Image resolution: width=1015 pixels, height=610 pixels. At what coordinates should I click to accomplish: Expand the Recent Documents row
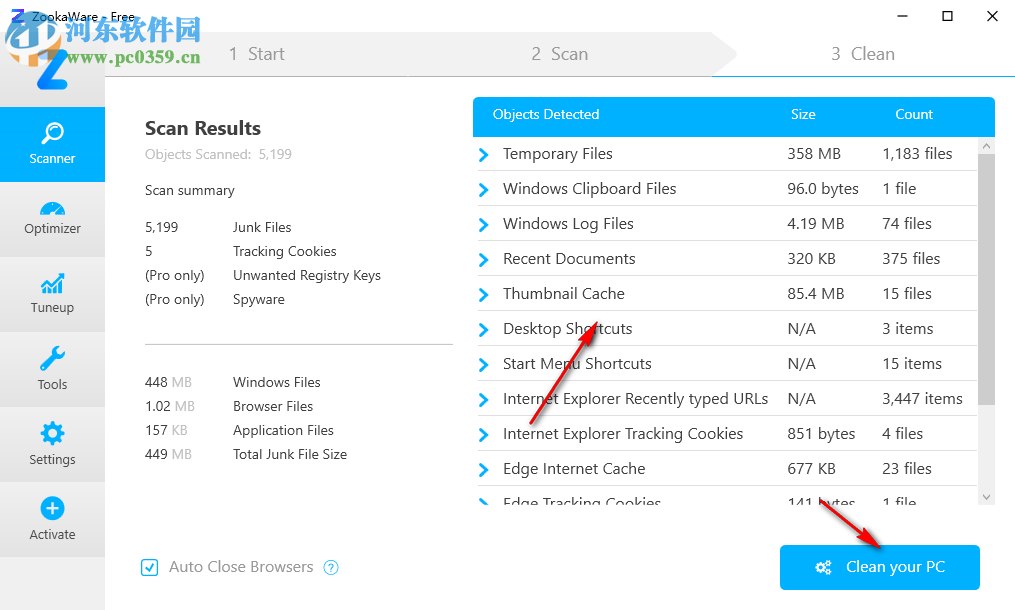484,259
